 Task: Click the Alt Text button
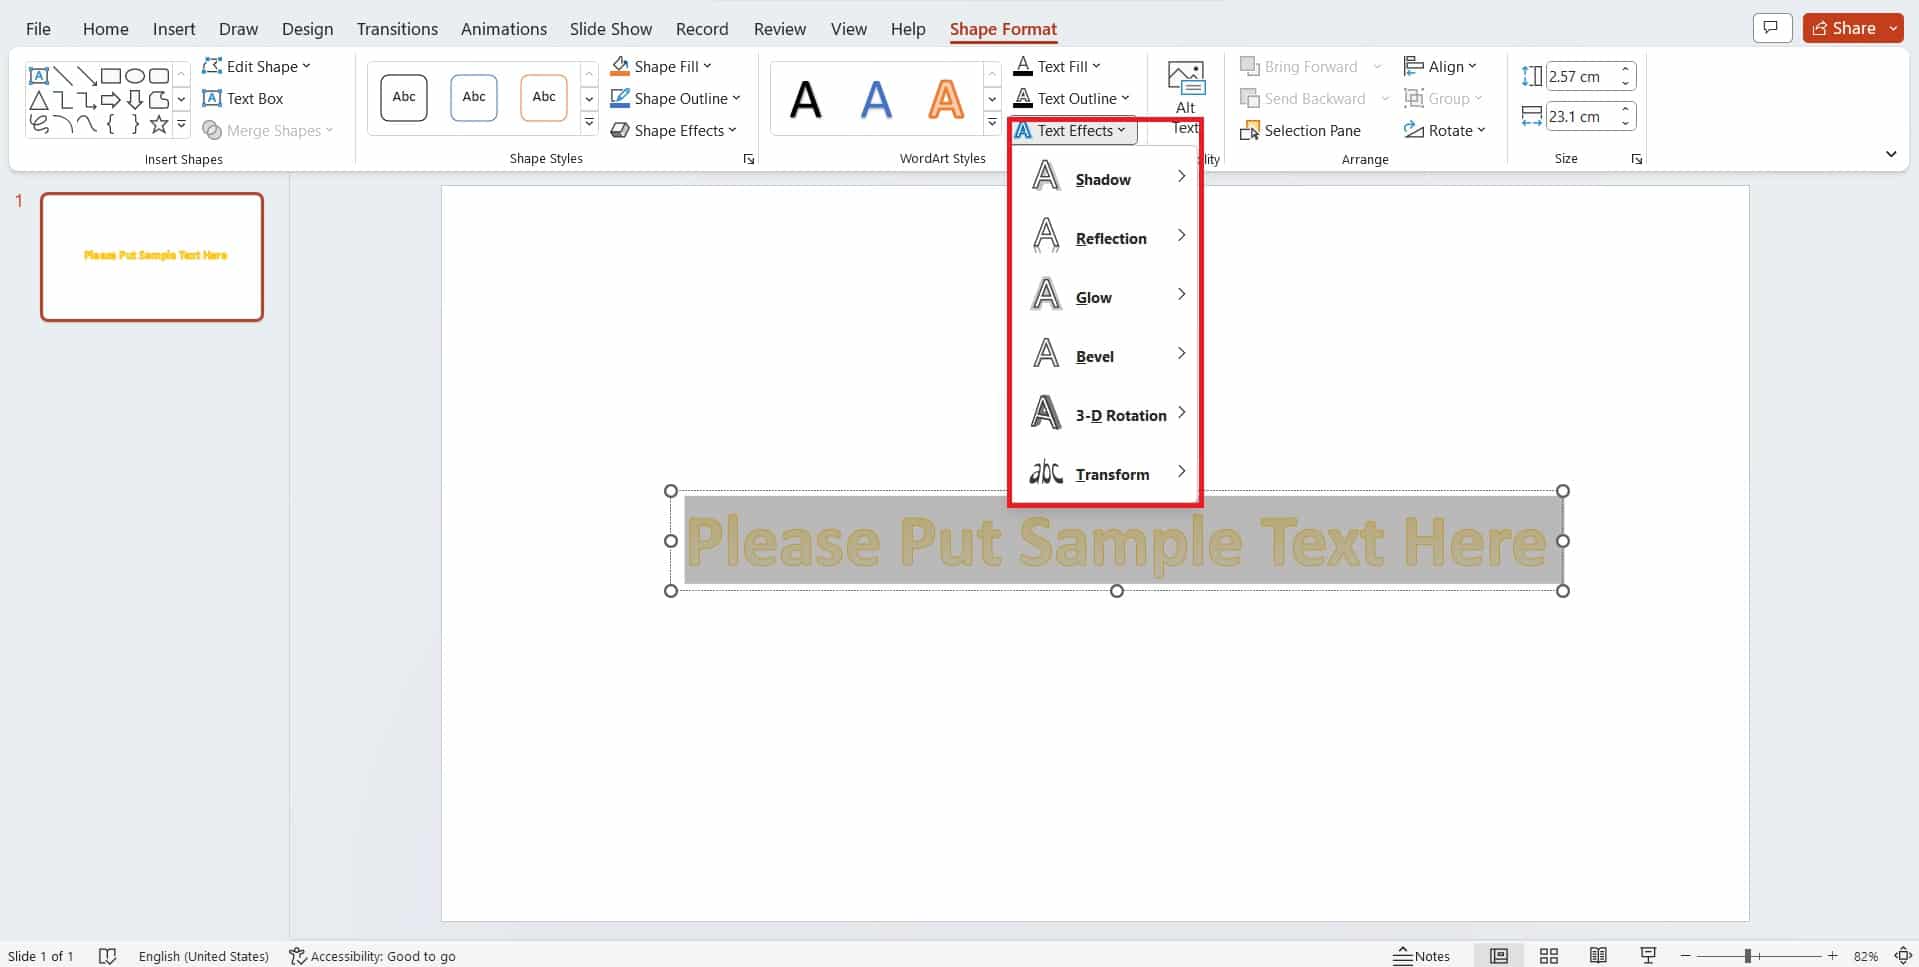(x=1184, y=85)
